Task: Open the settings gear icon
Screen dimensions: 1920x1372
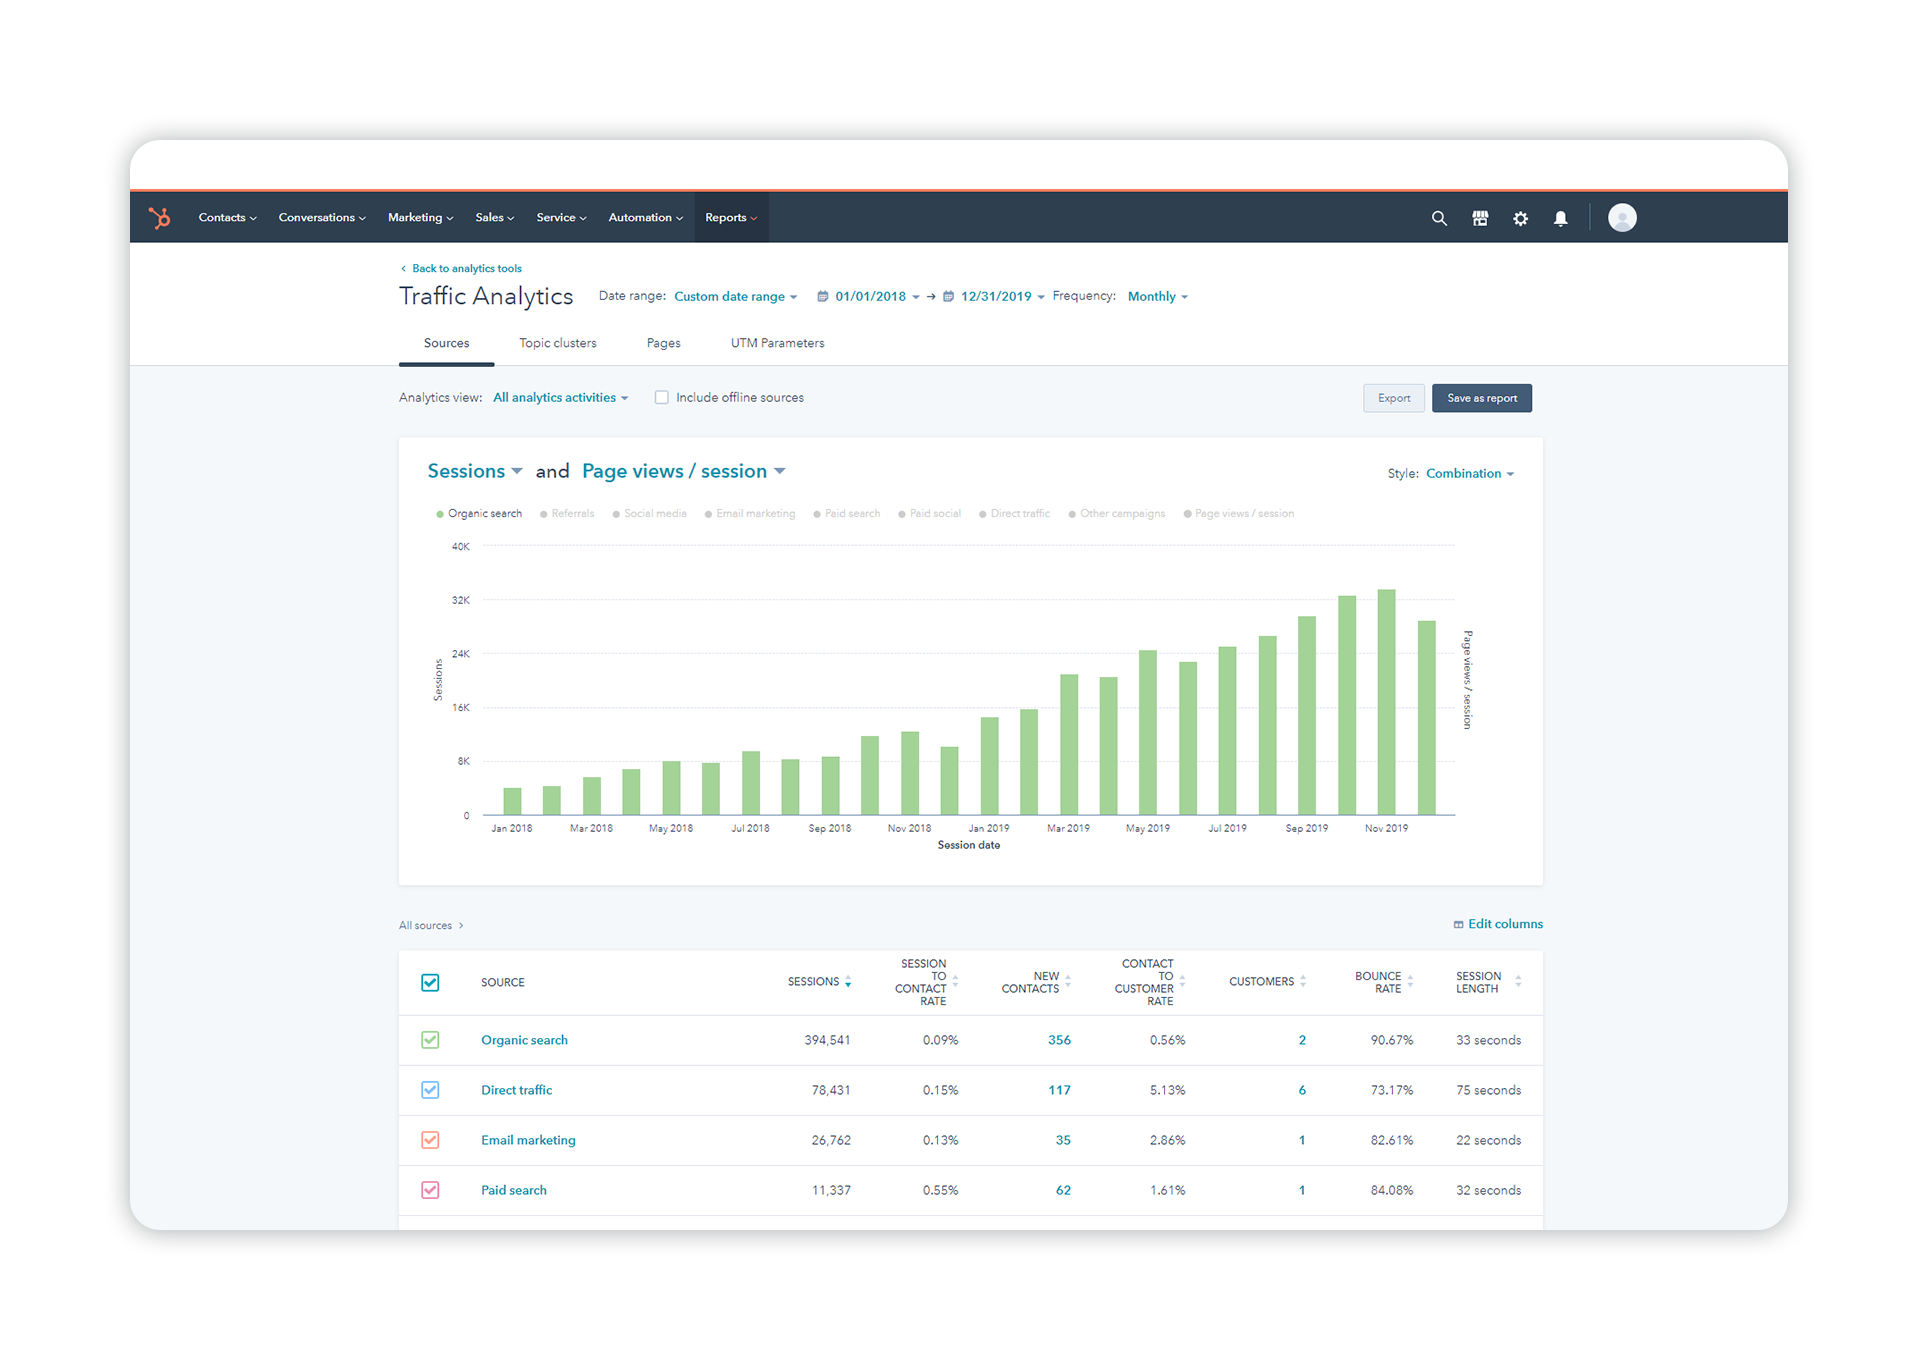Action: pyautogui.click(x=1520, y=217)
